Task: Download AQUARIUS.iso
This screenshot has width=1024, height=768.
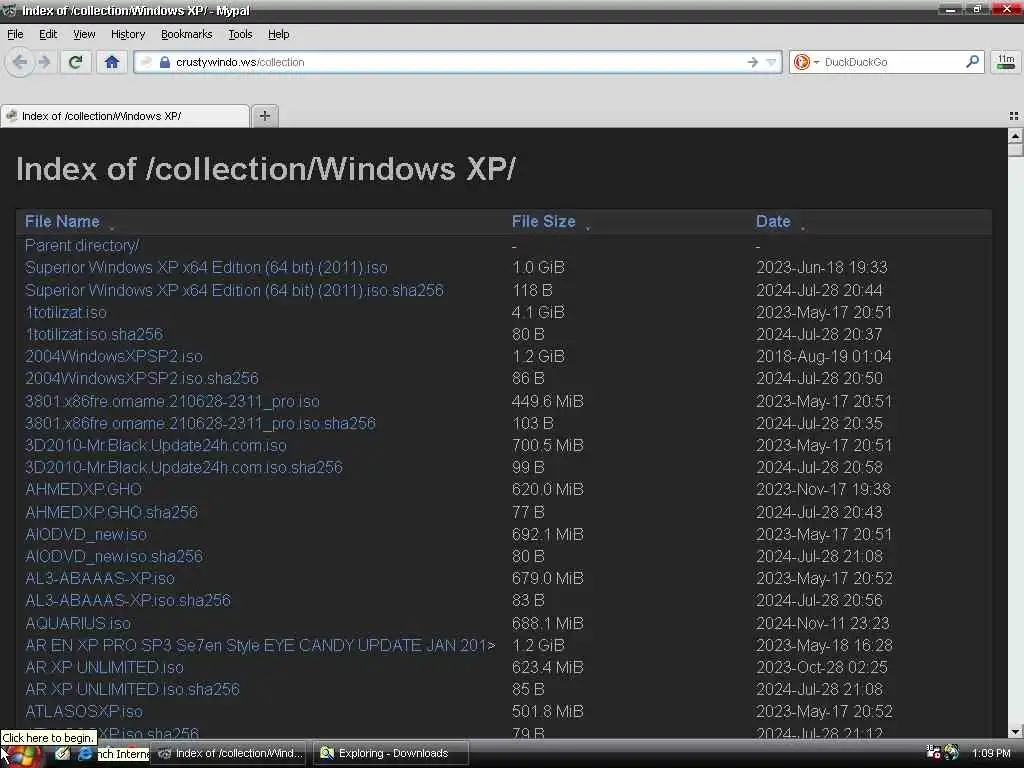Action: click(78, 623)
